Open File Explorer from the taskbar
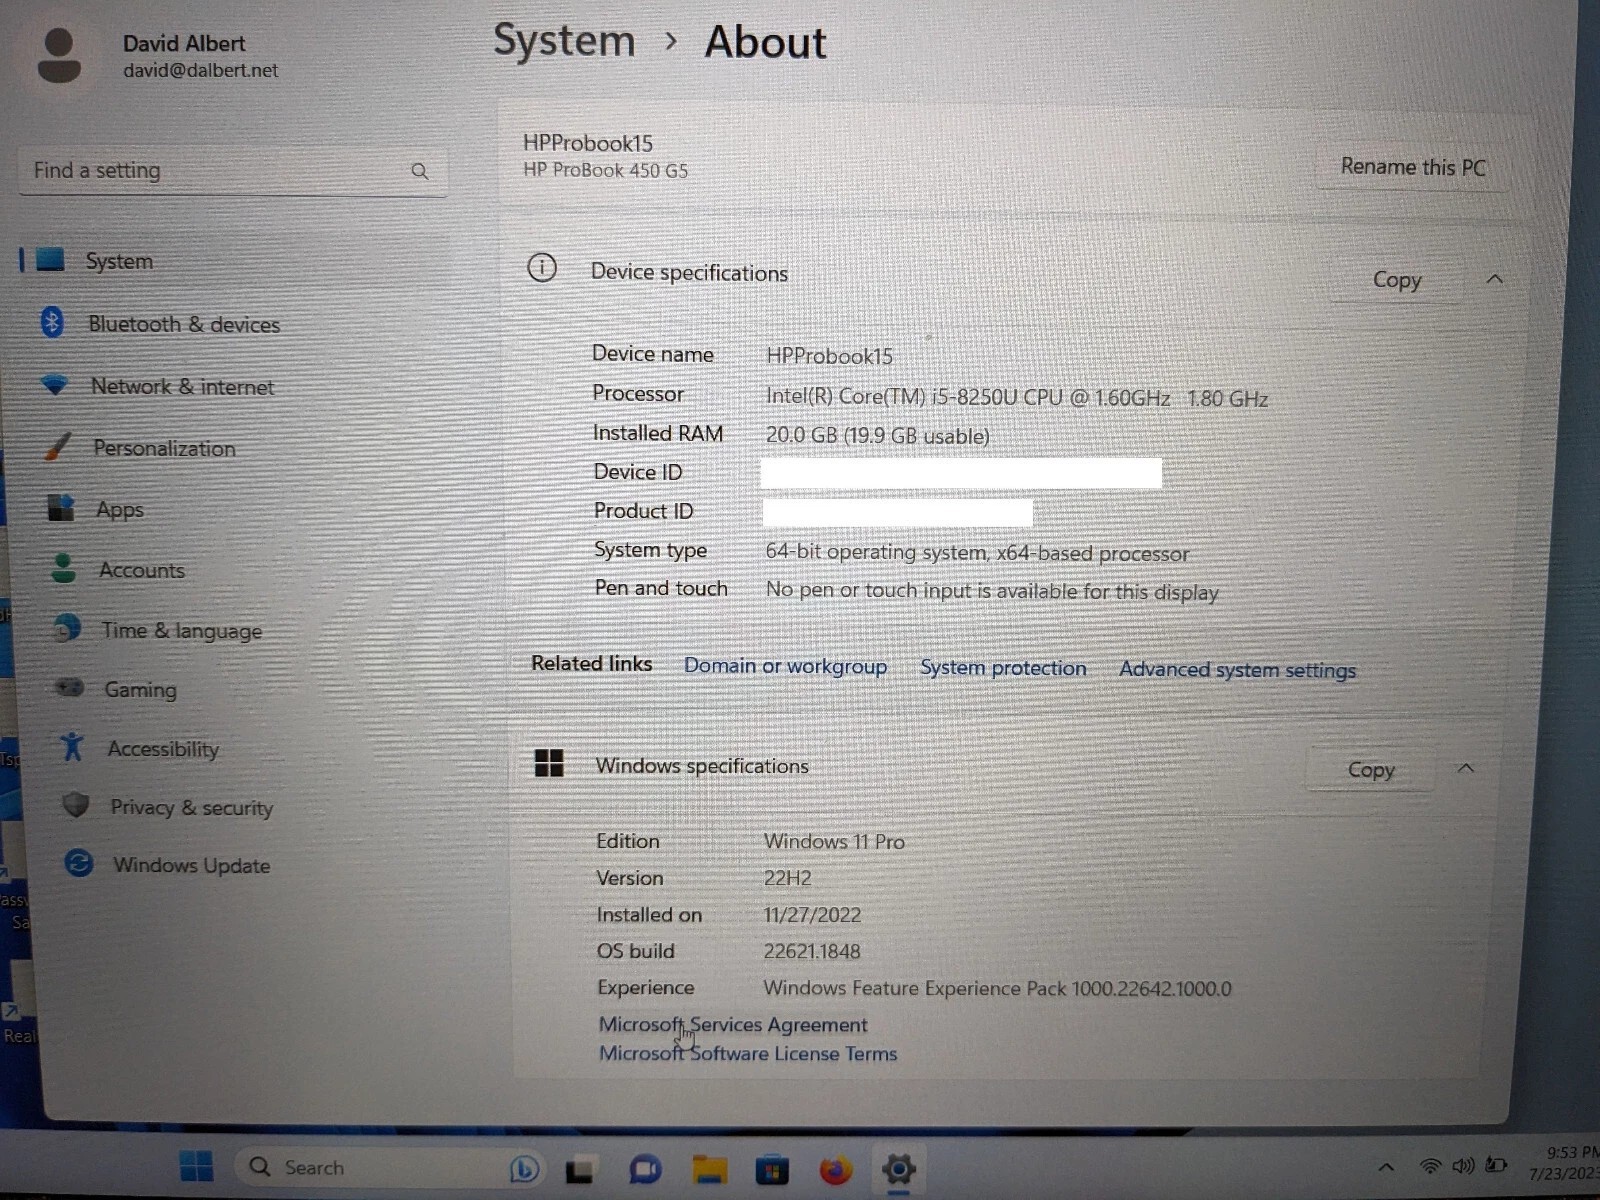 point(709,1169)
